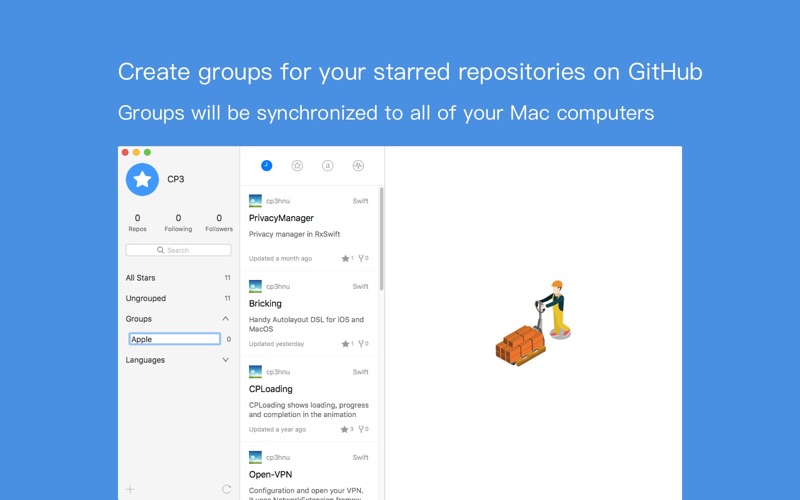Open the Open-VPN repository title
The image size is (800, 500).
(x=270, y=474)
